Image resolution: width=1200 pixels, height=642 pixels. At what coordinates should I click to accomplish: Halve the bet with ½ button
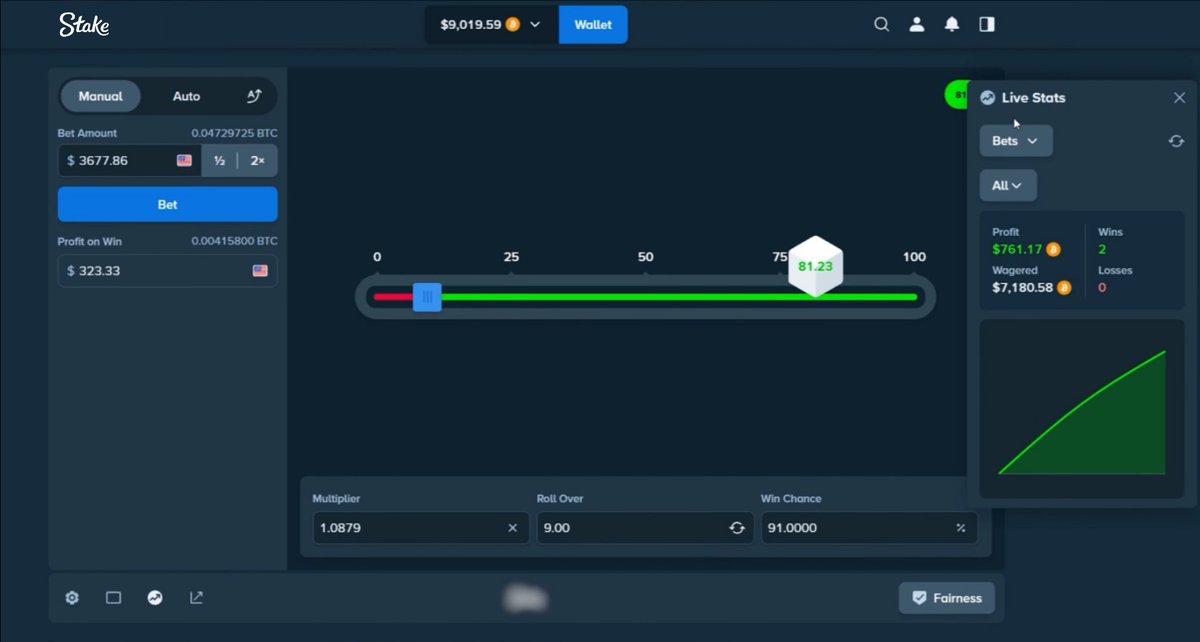[219, 160]
